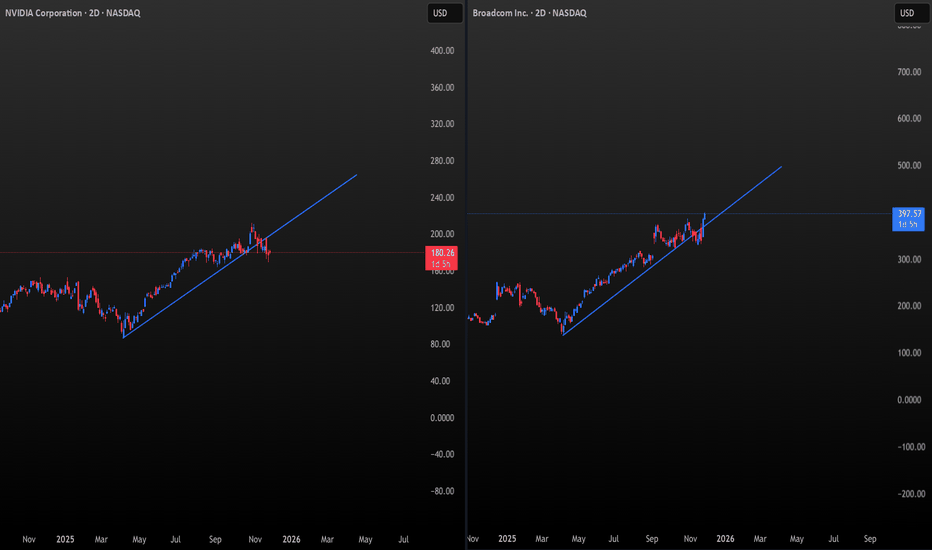
Task: Click the 500.00 level on Broadcom price scale
Action: click(x=908, y=166)
